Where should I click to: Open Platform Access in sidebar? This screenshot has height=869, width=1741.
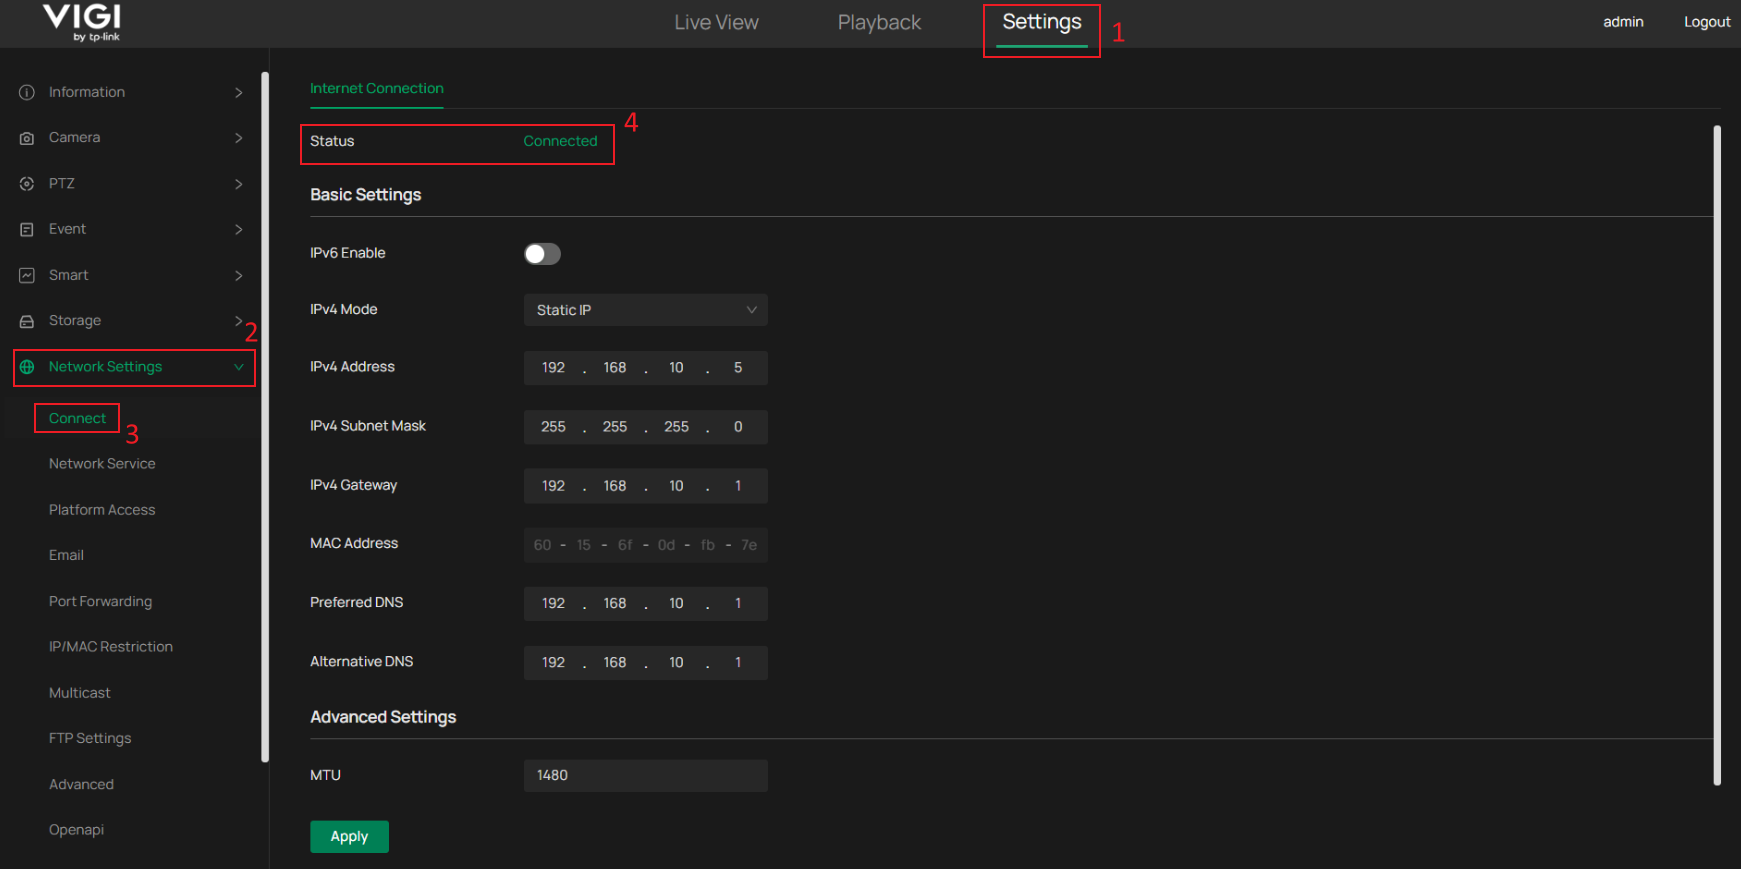(x=102, y=510)
